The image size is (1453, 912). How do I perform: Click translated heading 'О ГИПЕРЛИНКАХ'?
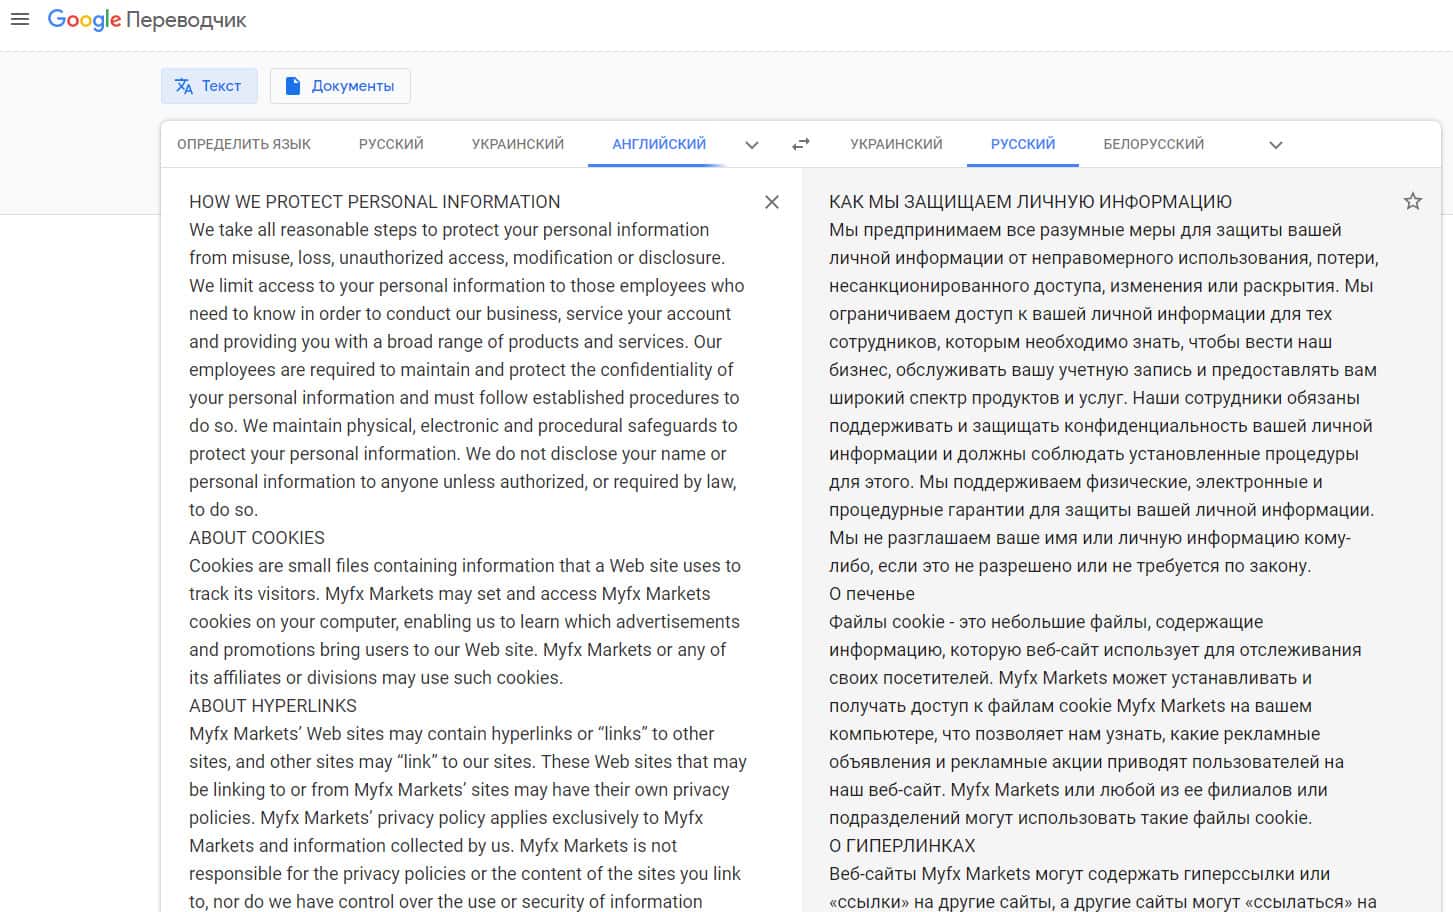[x=902, y=846]
